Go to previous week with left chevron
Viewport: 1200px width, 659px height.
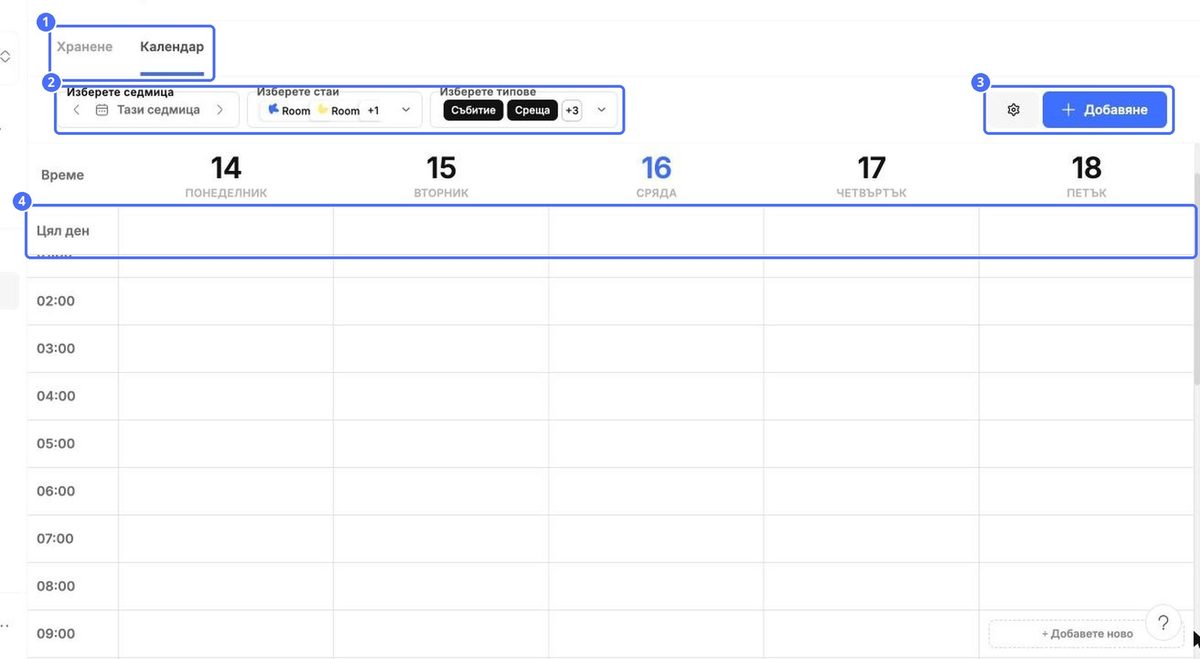(77, 110)
